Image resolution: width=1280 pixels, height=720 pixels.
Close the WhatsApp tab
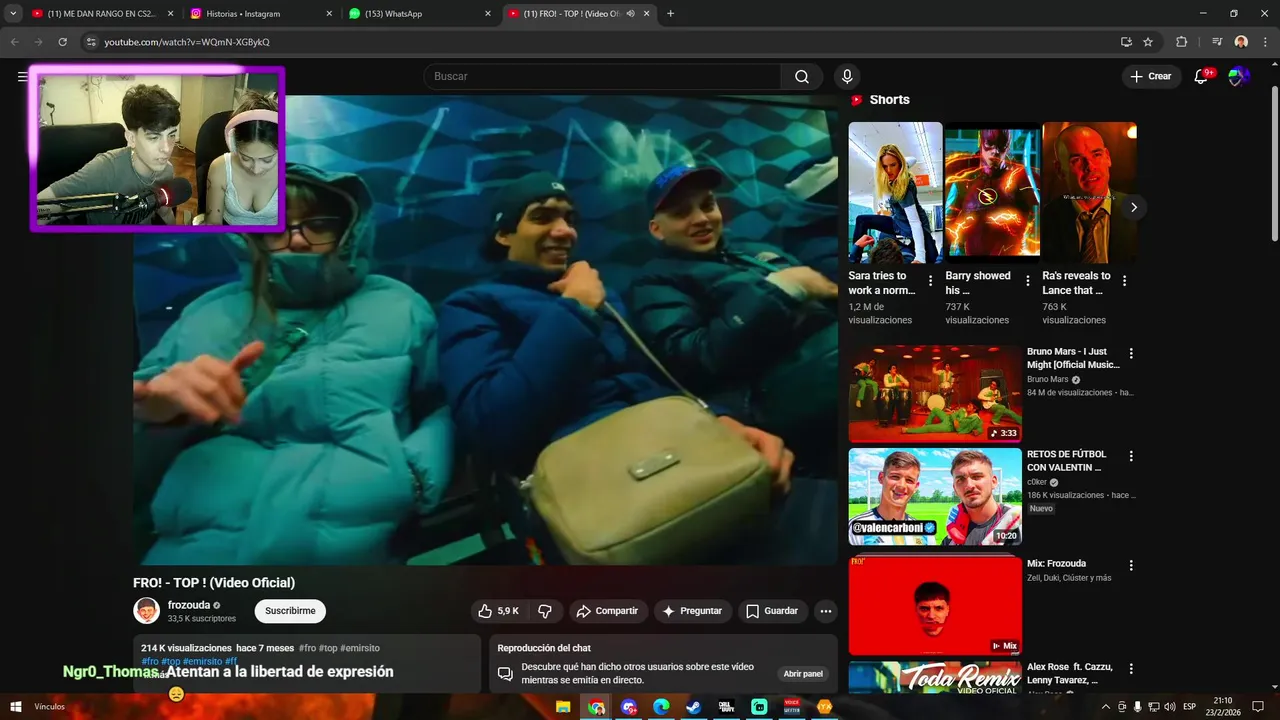click(488, 14)
